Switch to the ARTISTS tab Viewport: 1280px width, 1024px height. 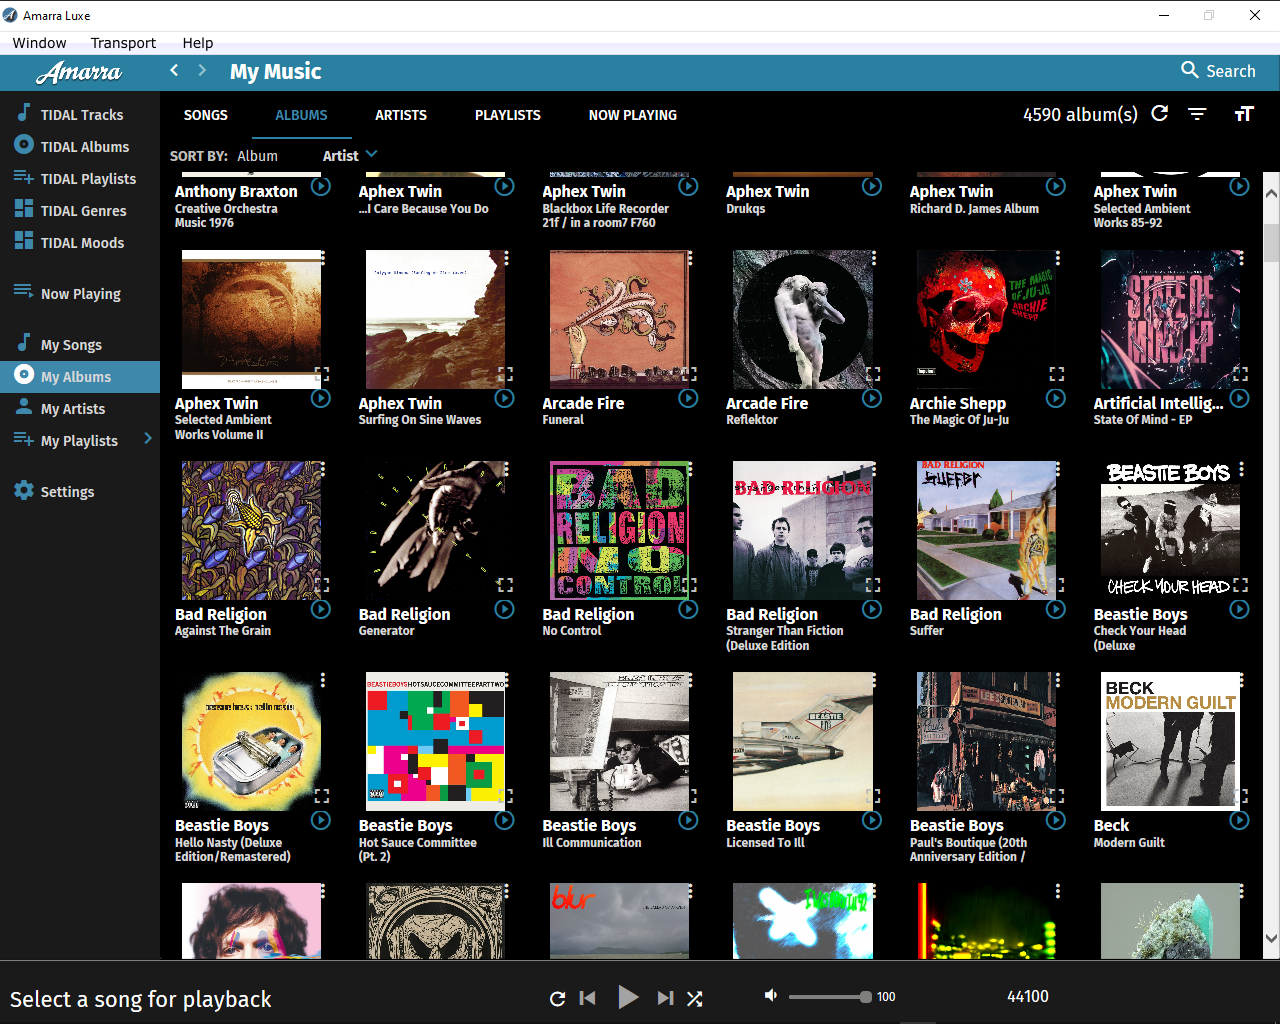point(401,115)
